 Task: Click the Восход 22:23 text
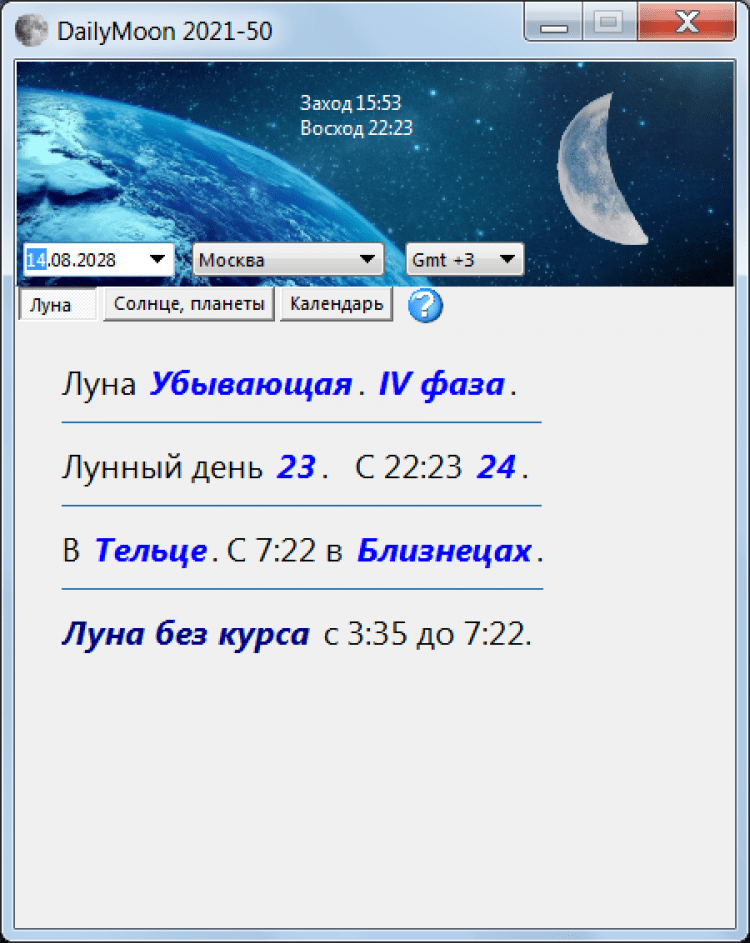[356, 127]
